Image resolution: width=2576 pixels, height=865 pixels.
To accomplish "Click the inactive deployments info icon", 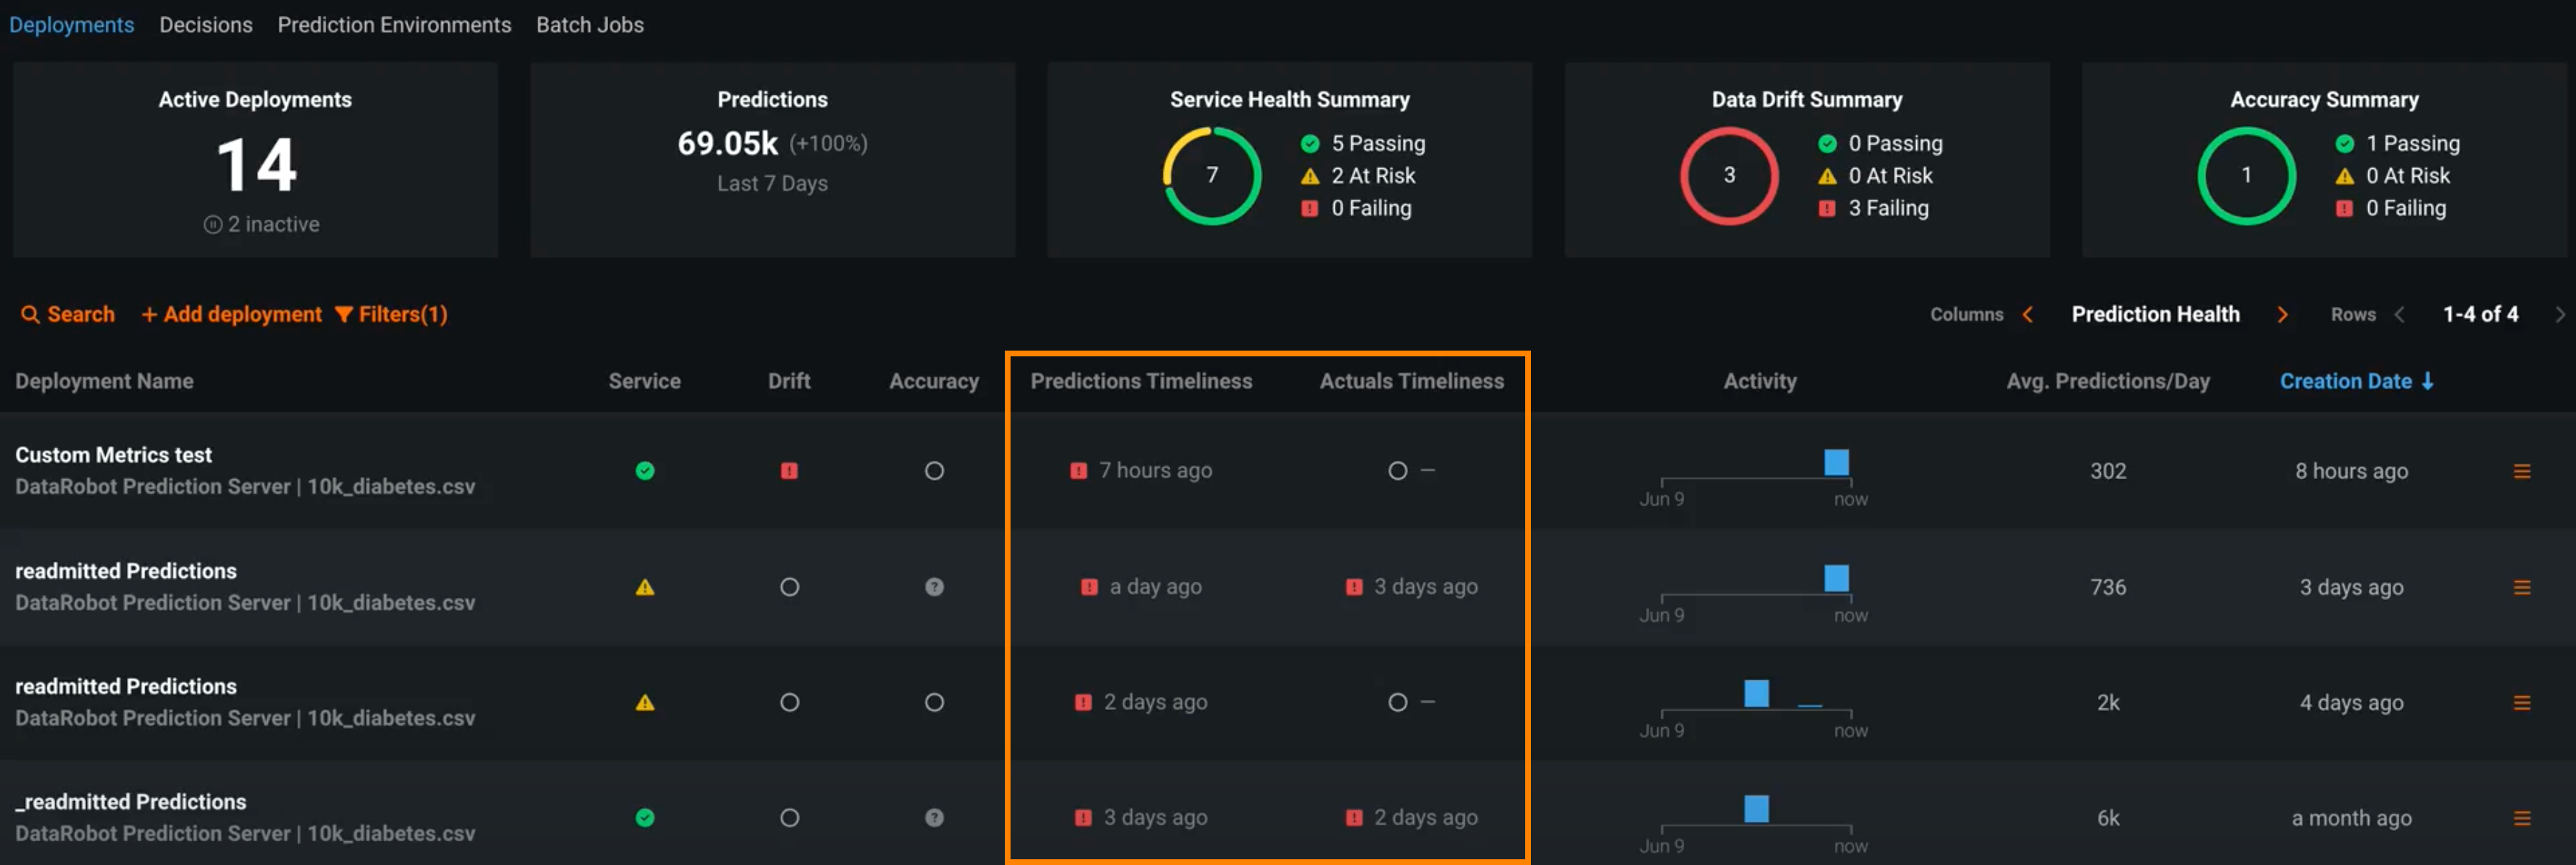I will 212,225.
